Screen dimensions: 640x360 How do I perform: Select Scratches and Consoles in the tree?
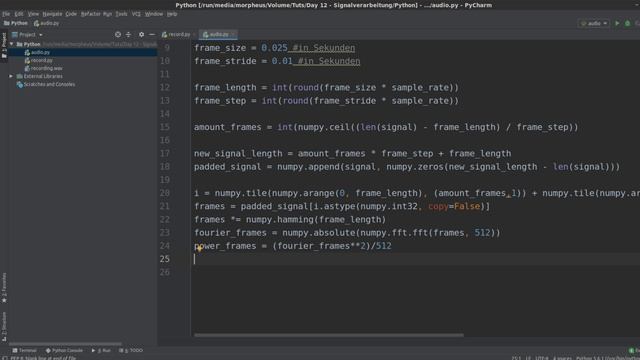tap(49, 84)
